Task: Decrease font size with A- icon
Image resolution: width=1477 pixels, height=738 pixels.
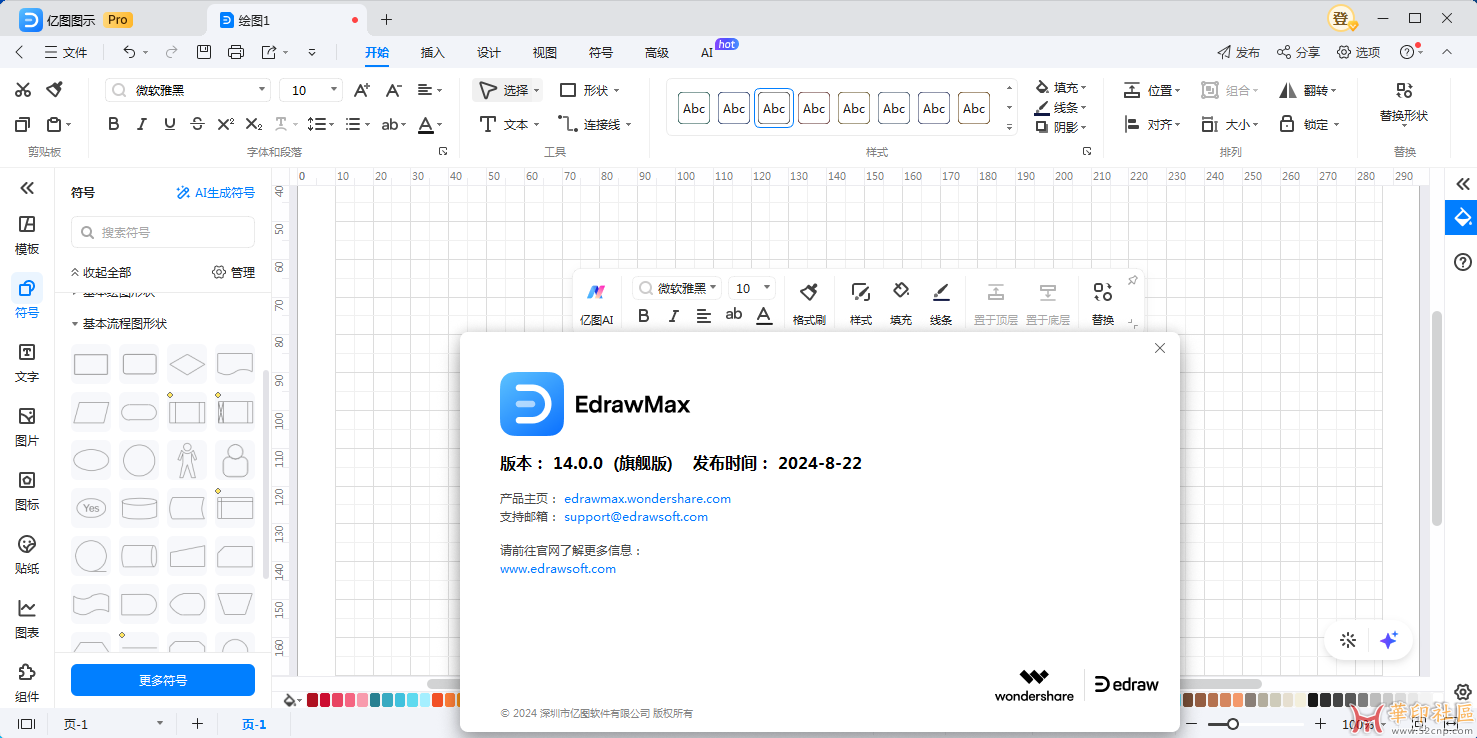Action: 394,90
